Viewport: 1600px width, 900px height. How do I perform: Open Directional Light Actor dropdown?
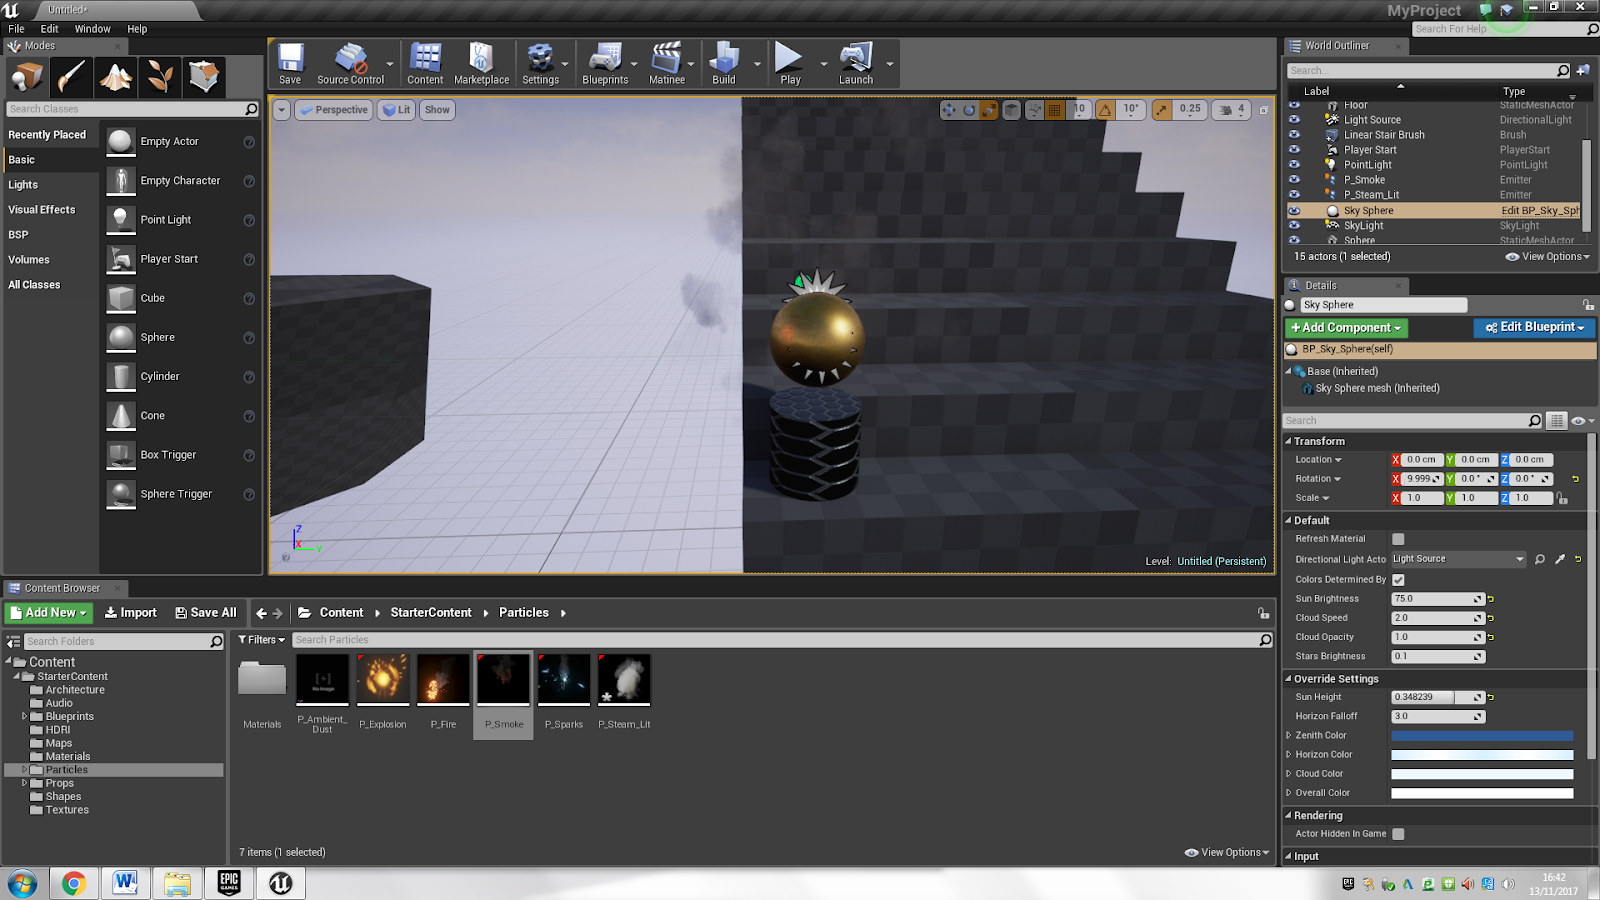pyautogui.click(x=1458, y=559)
